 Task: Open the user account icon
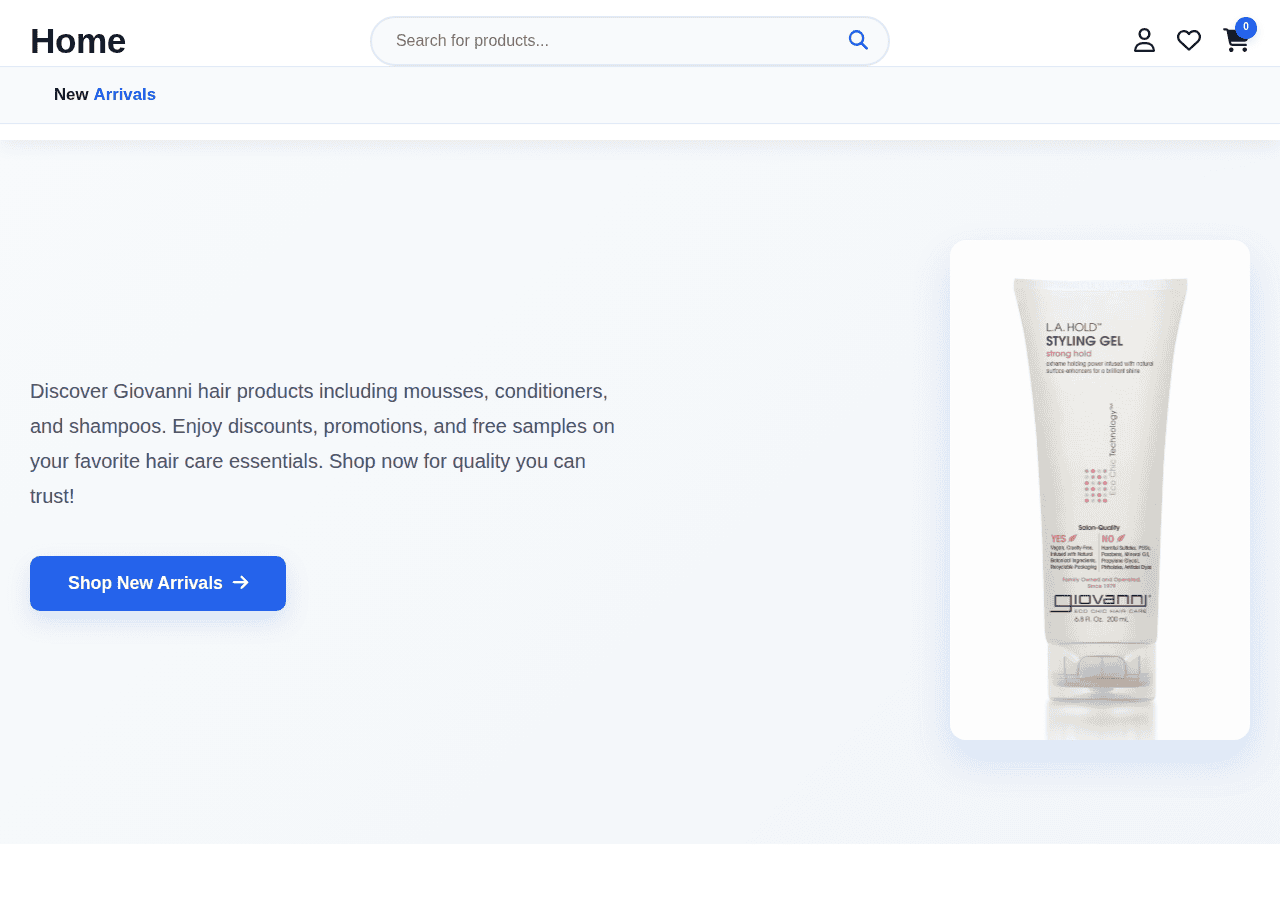pos(1144,40)
